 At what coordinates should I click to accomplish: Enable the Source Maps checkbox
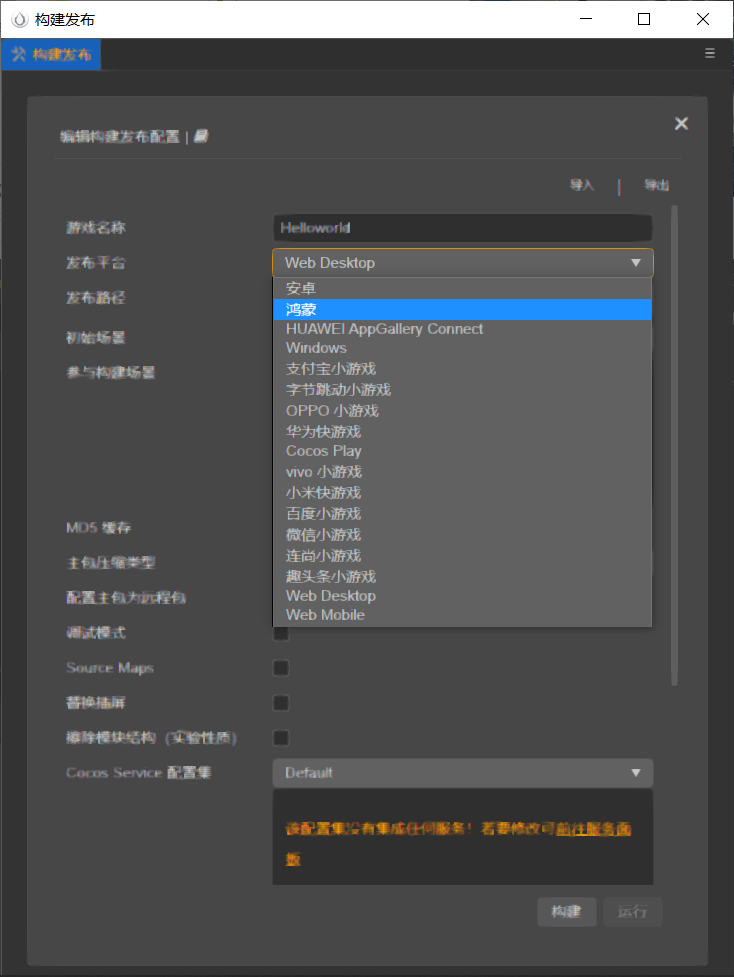click(281, 668)
